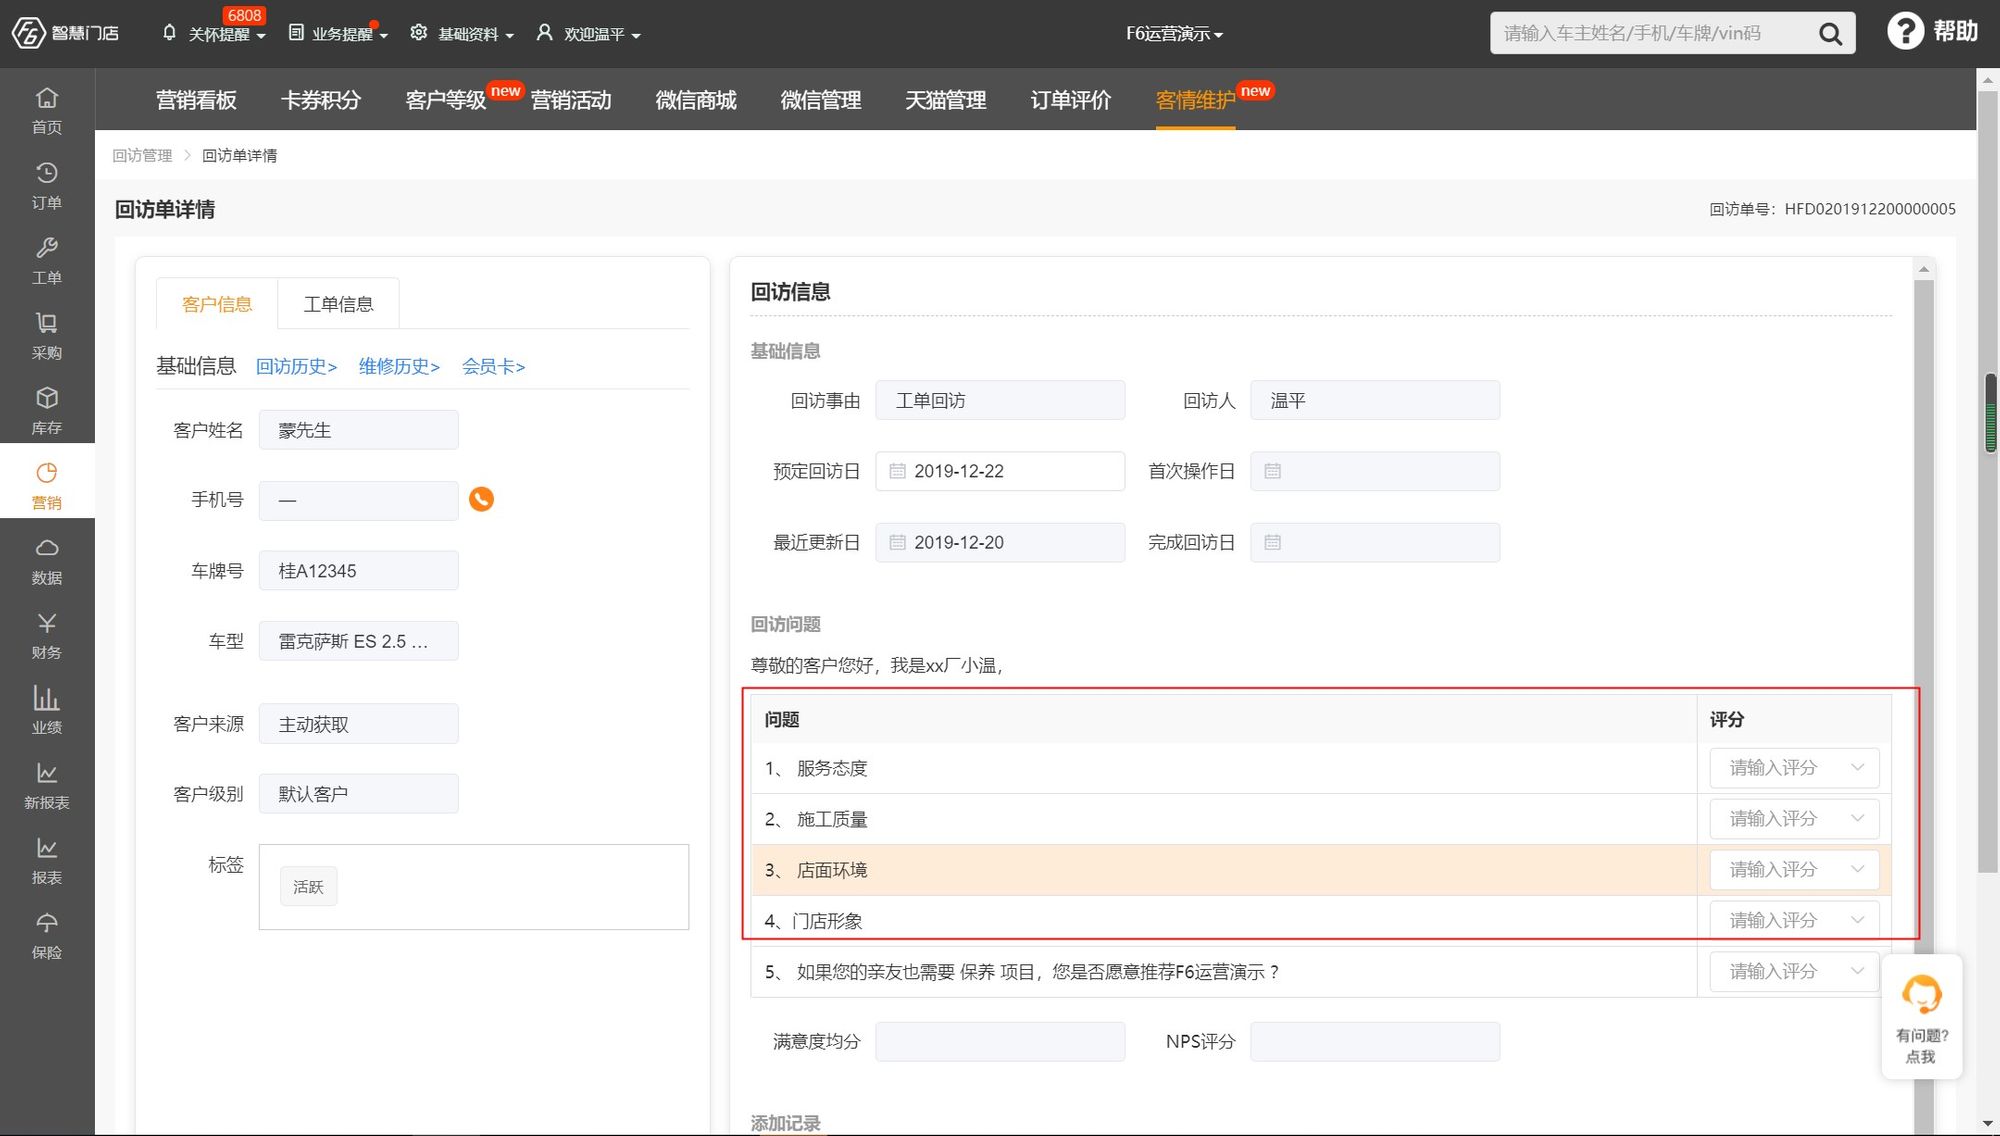This screenshot has width=2000, height=1136.
Task: Switch to 营销看板 menu
Action: point(196,100)
